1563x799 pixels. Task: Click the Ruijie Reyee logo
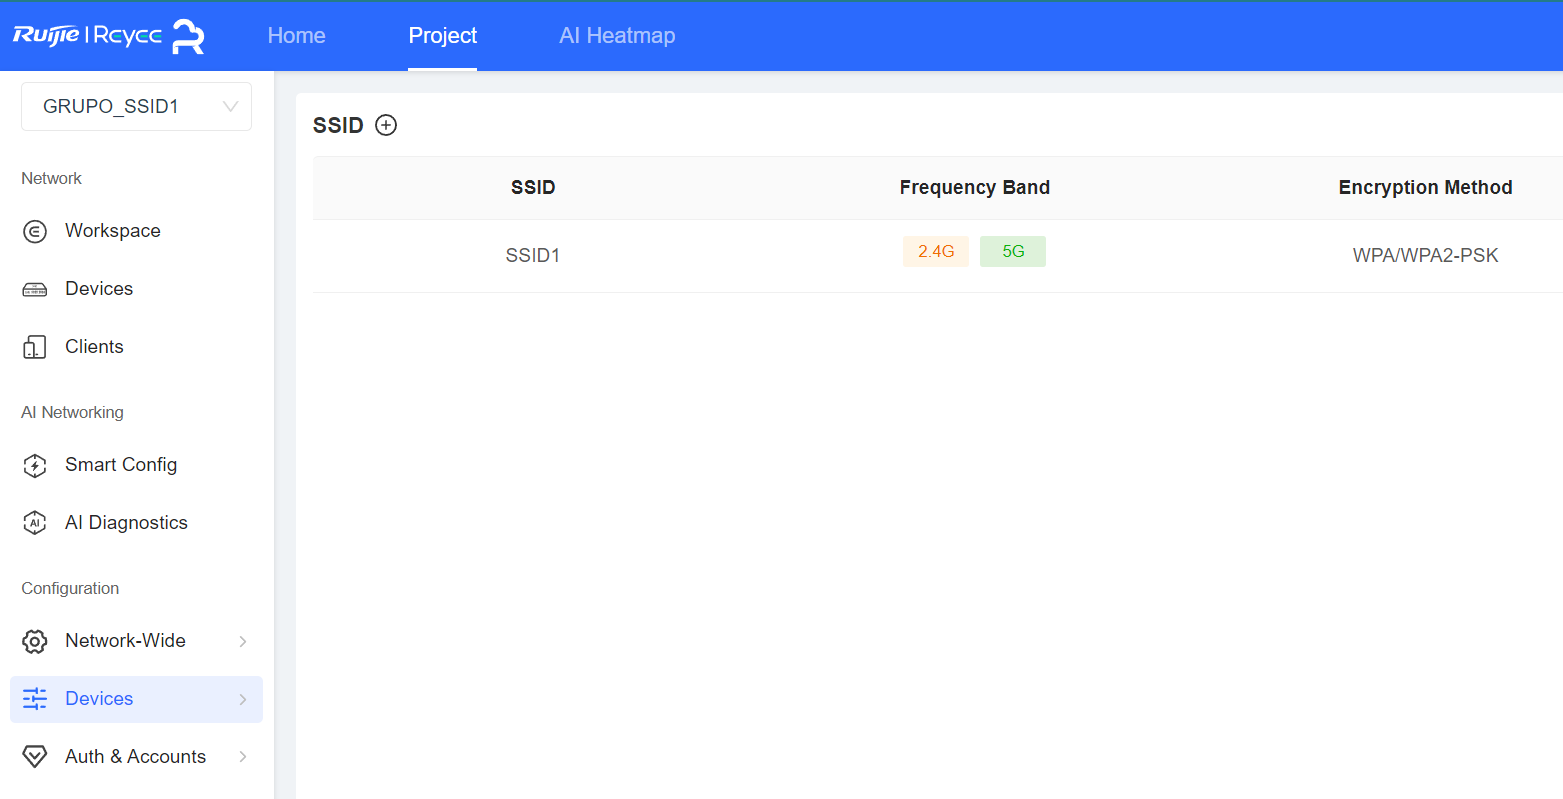pos(108,36)
